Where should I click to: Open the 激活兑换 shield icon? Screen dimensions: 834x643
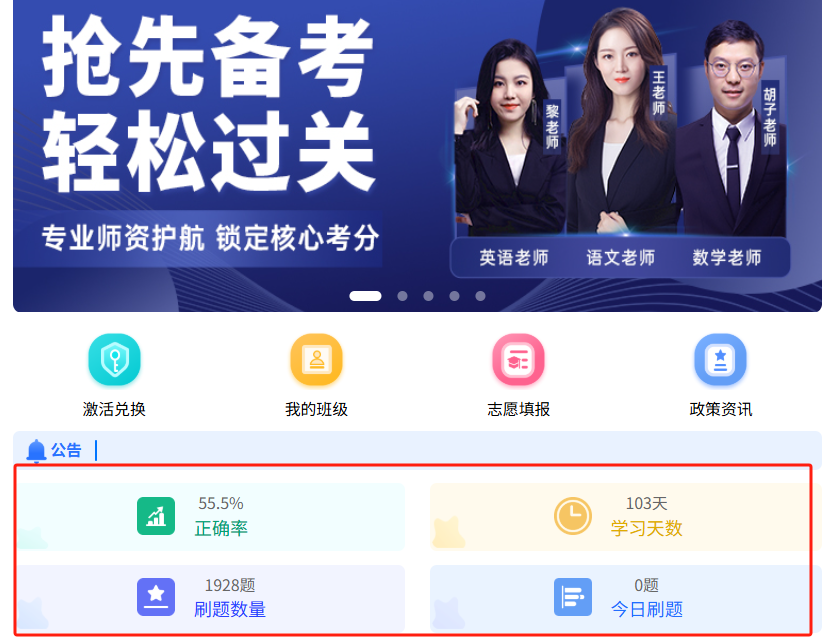tap(114, 360)
